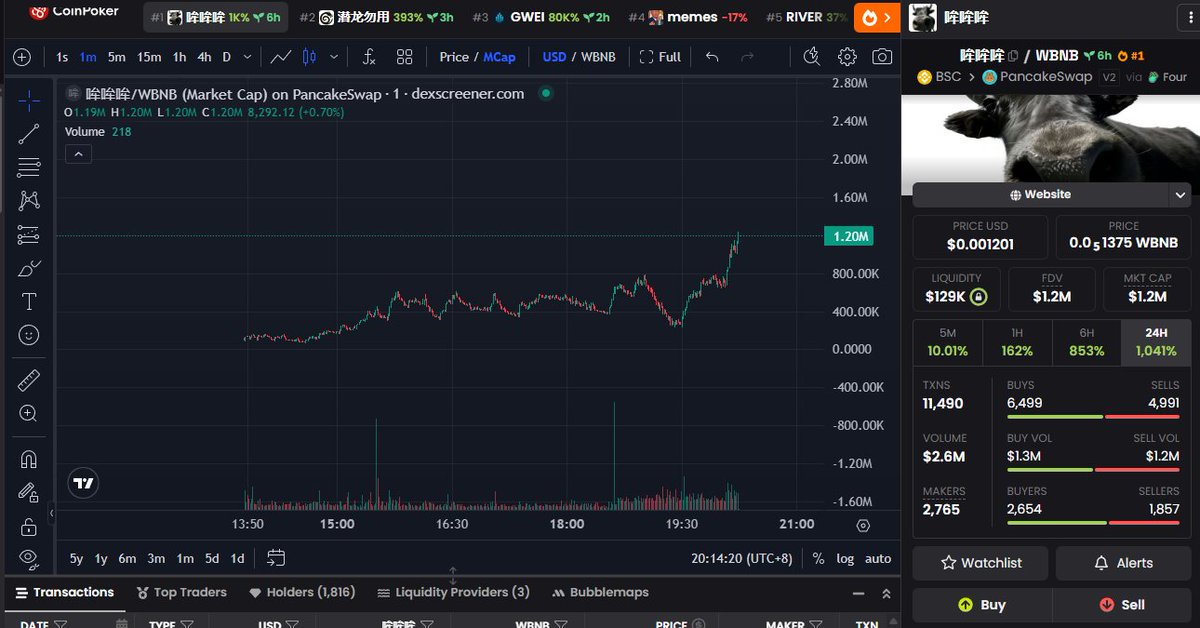Set chart range to 6m
Screen dimensions: 1200x628
point(127,559)
